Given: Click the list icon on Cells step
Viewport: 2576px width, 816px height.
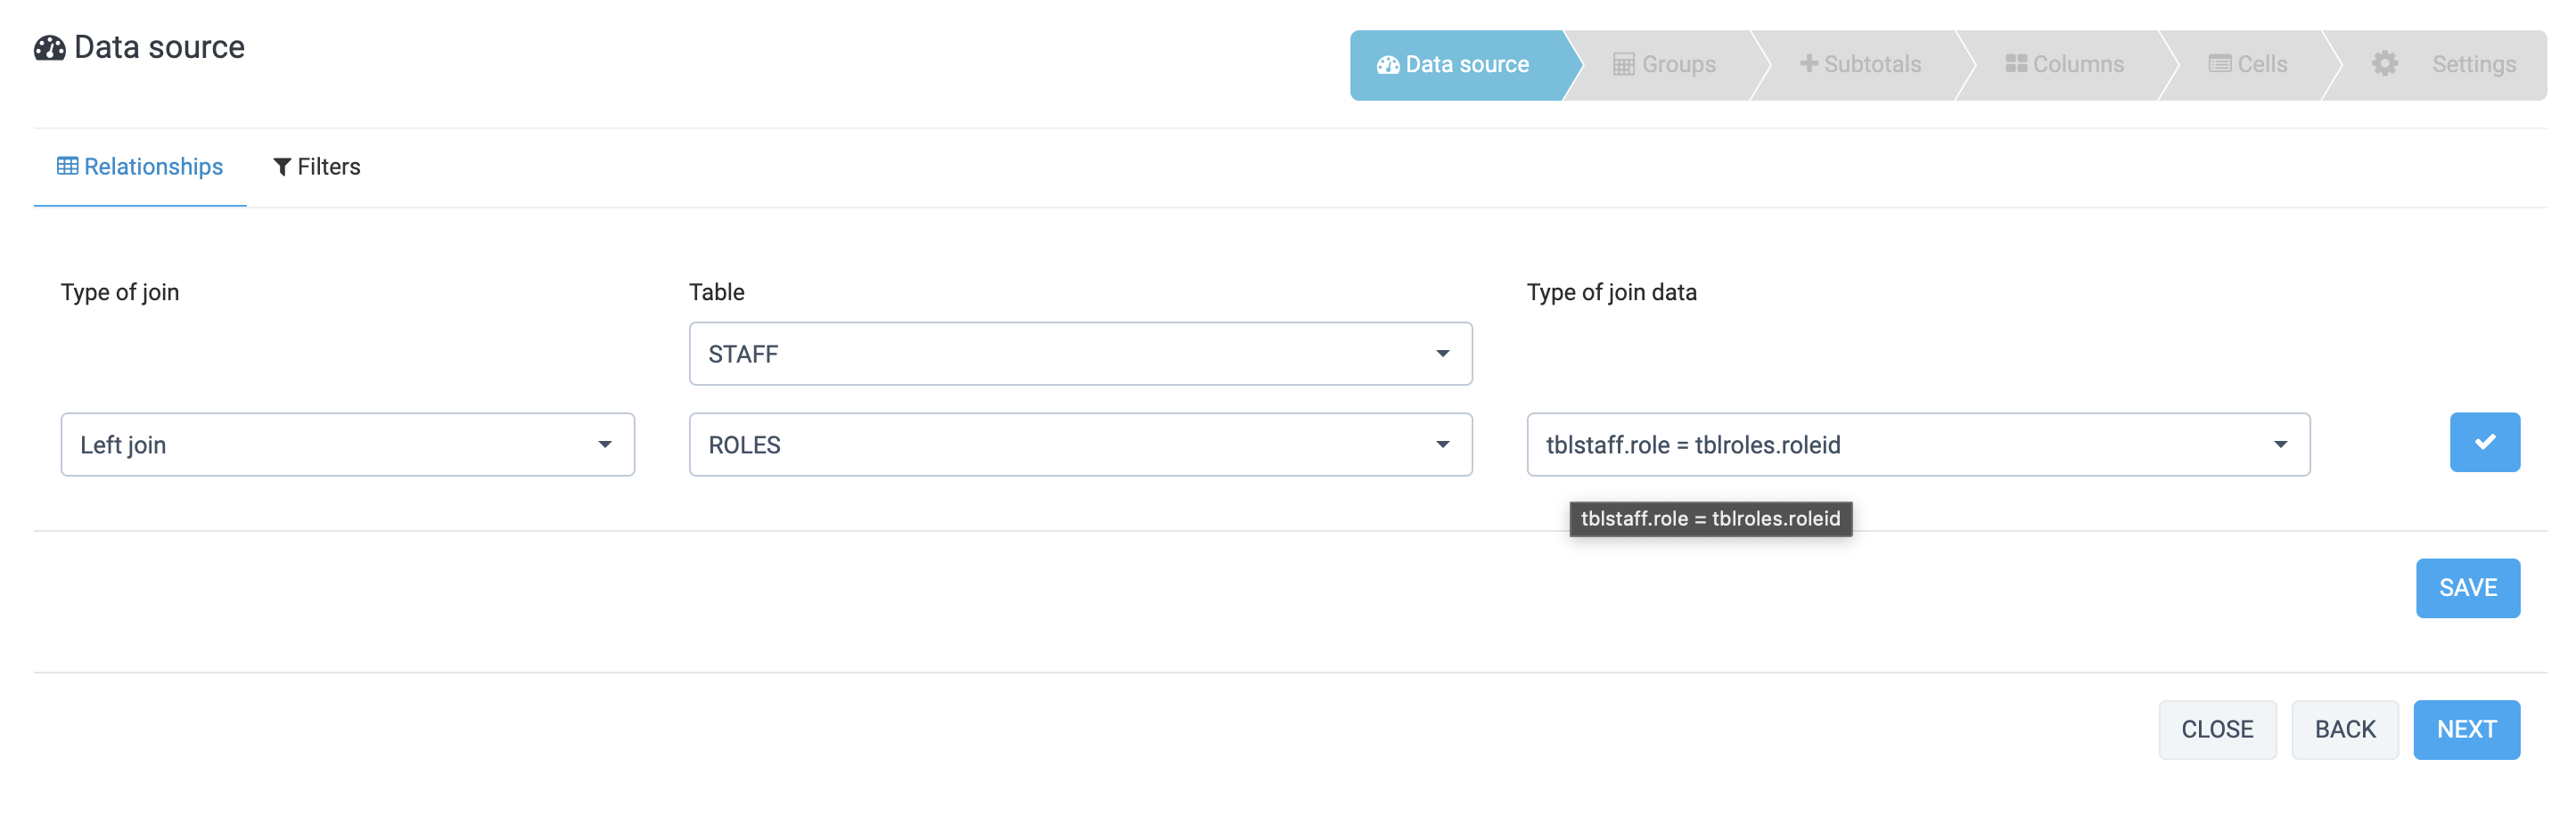Looking at the screenshot, I should click(2219, 64).
